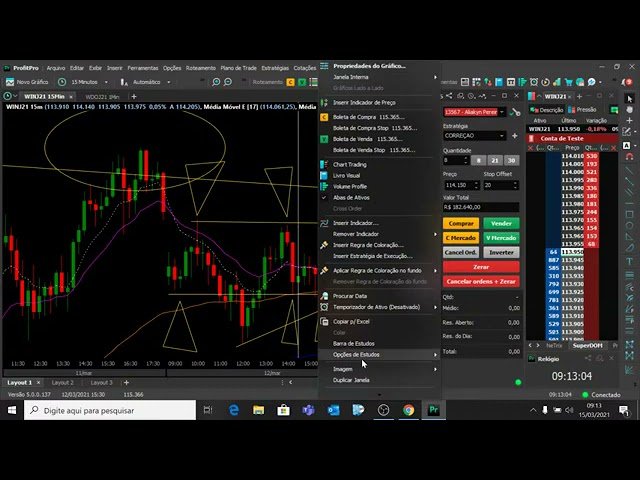Select the circle drawing tool in sidebar
Screen dimensions: 640x480
click(629, 225)
